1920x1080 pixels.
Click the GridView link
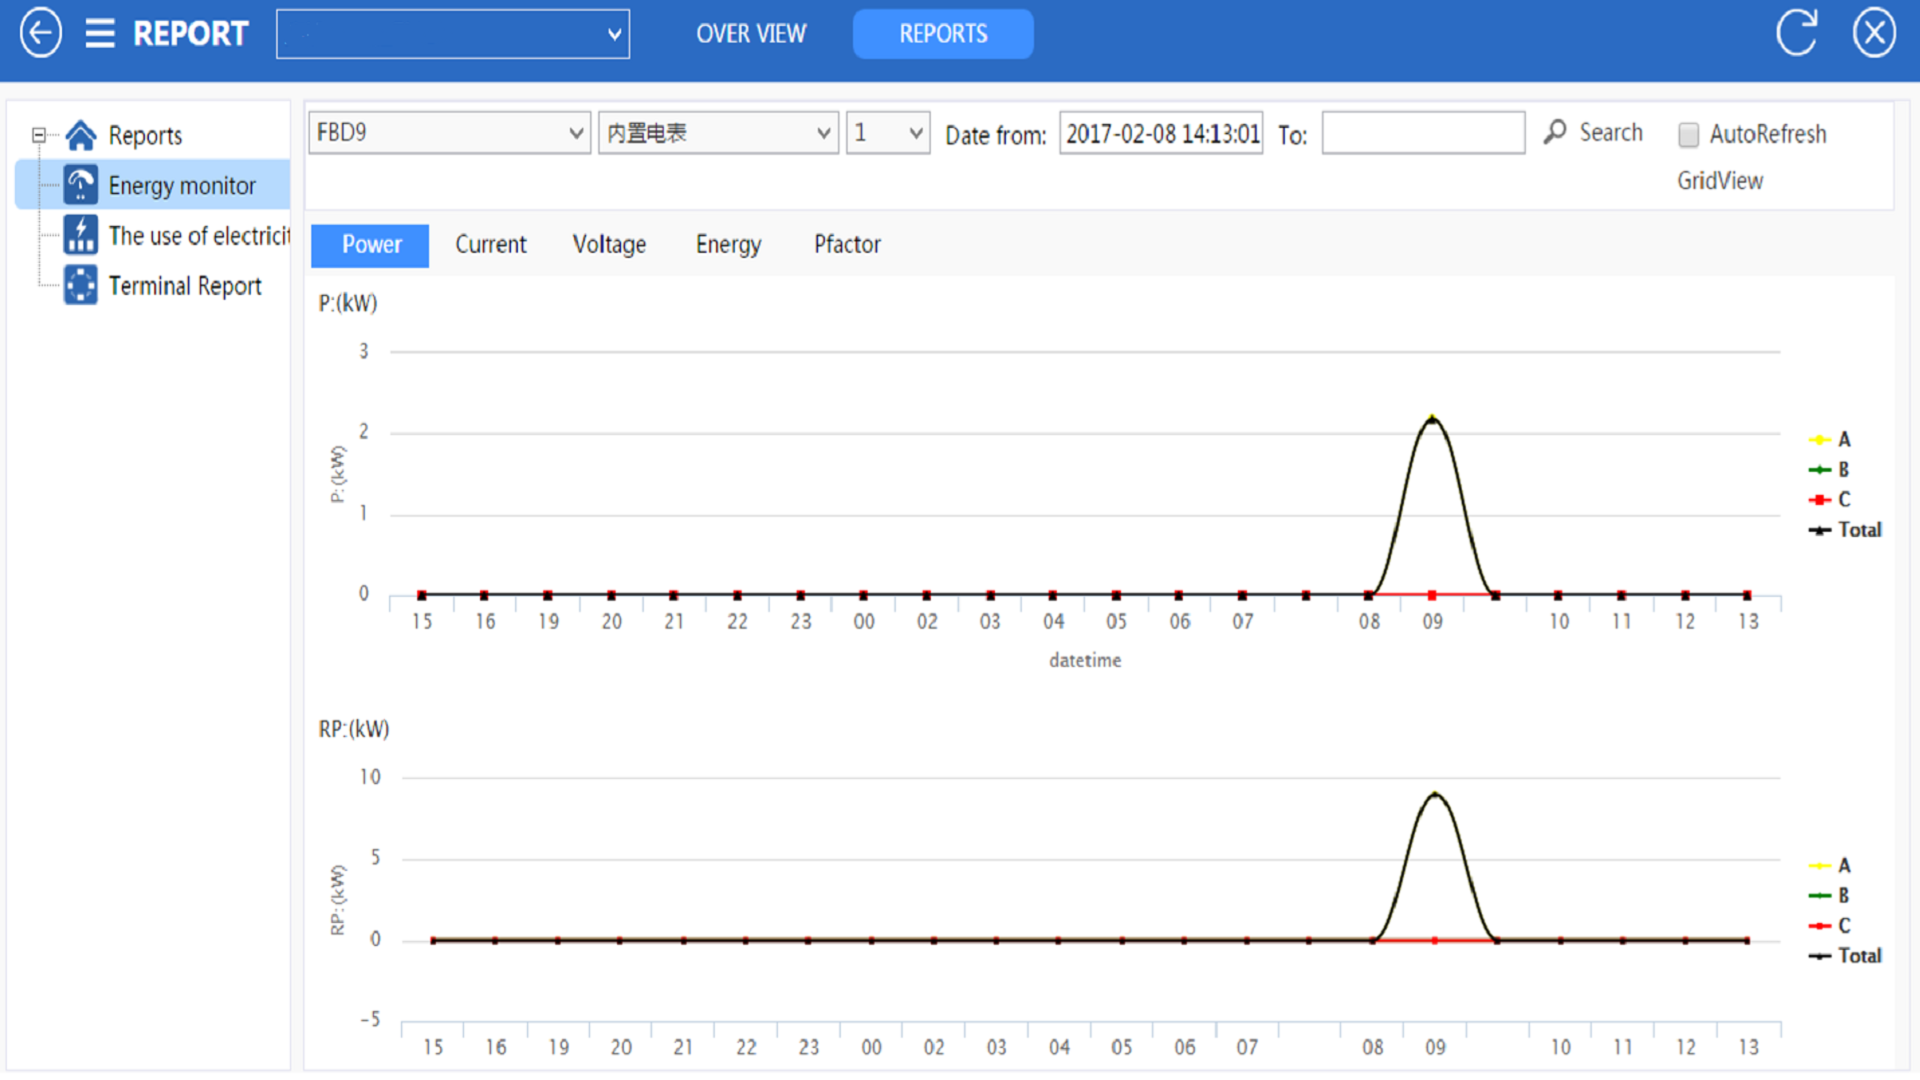pos(1720,181)
